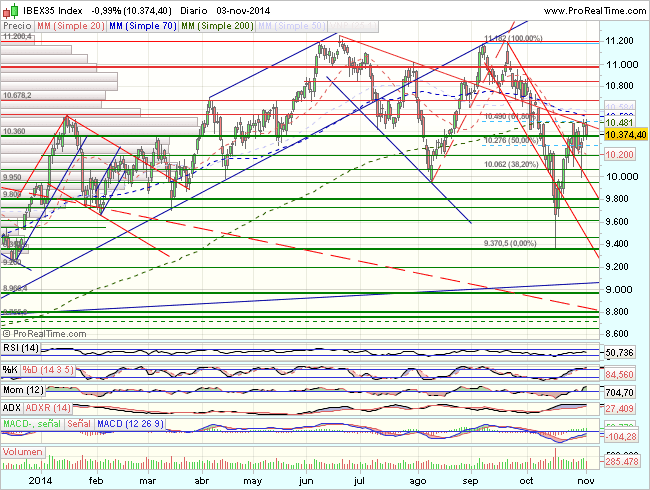Image resolution: width=650 pixels, height=490 pixels.
Task: Click the ago label on the time axis
Action: pyautogui.click(x=417, y=481)
